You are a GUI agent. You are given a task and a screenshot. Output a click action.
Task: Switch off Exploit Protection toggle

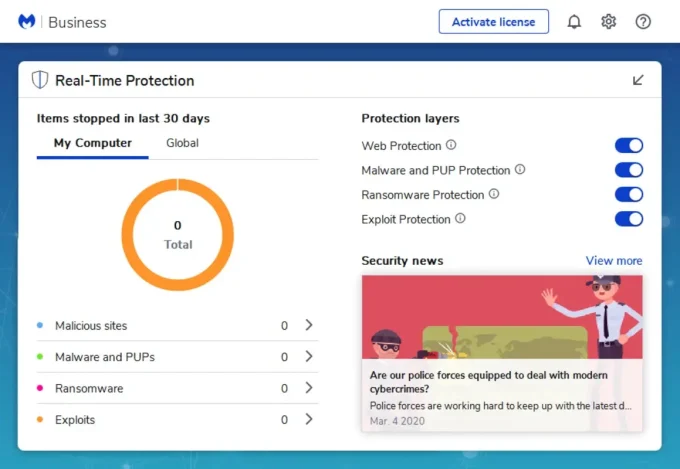(x=628, y=219)
